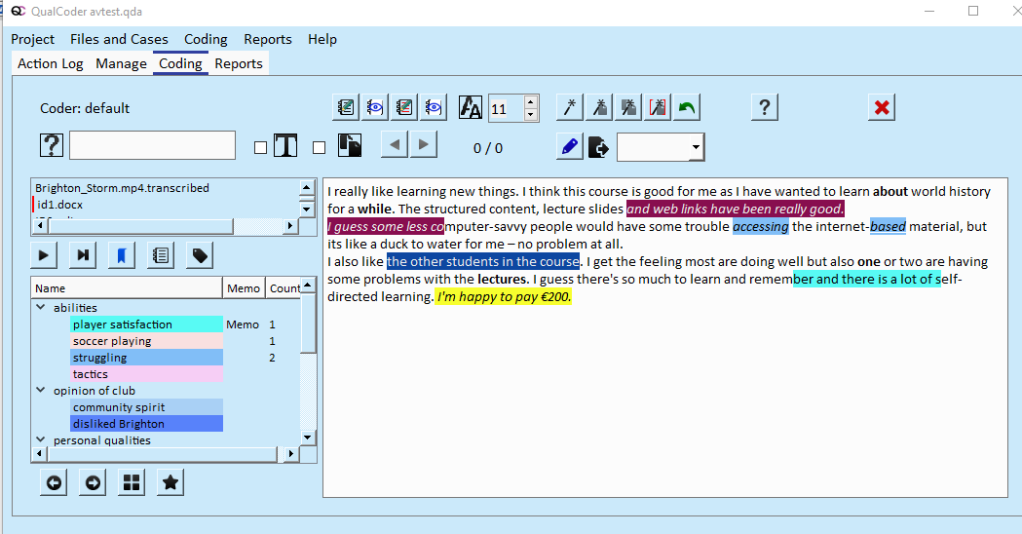Switch to the Manage tab
Screen dimensions: 1022x534
click(x=121, y=64)
